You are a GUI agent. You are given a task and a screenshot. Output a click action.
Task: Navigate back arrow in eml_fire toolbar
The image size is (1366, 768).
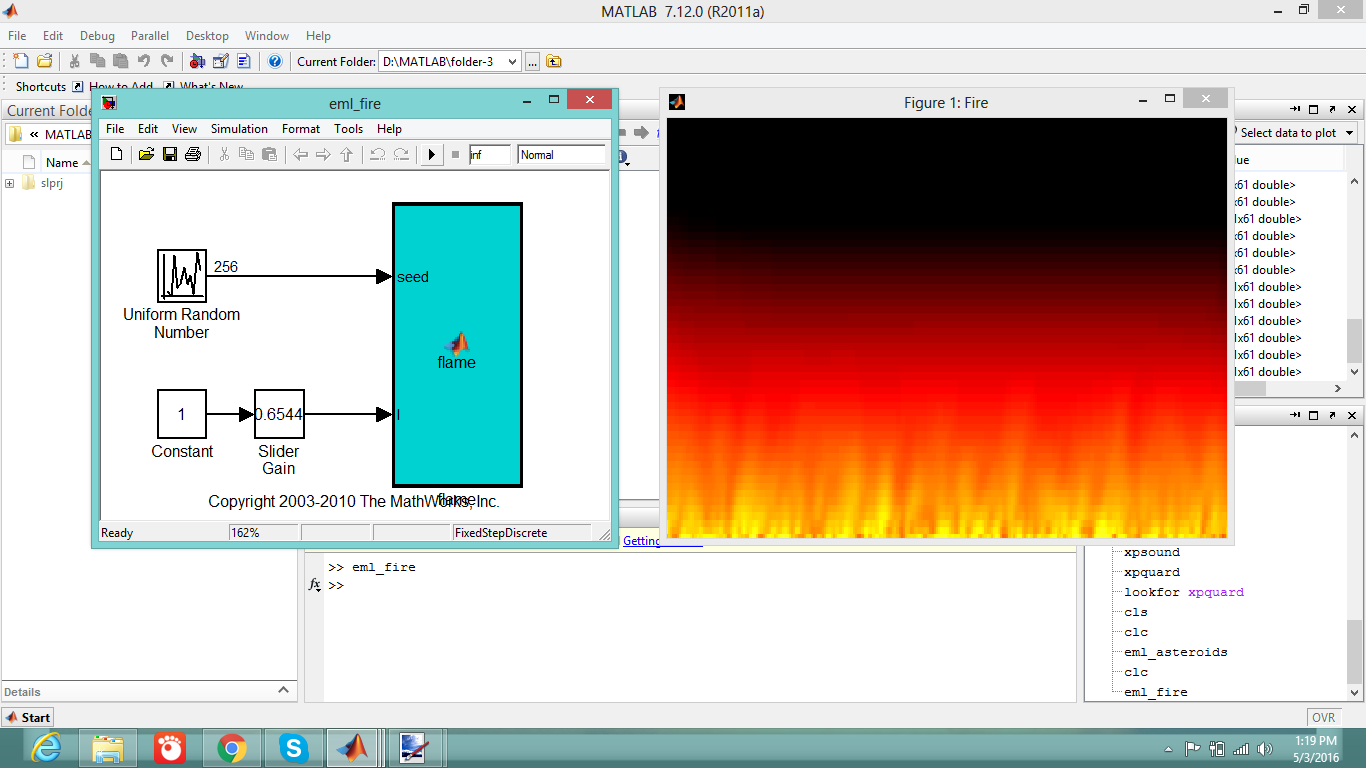[300, 154]
